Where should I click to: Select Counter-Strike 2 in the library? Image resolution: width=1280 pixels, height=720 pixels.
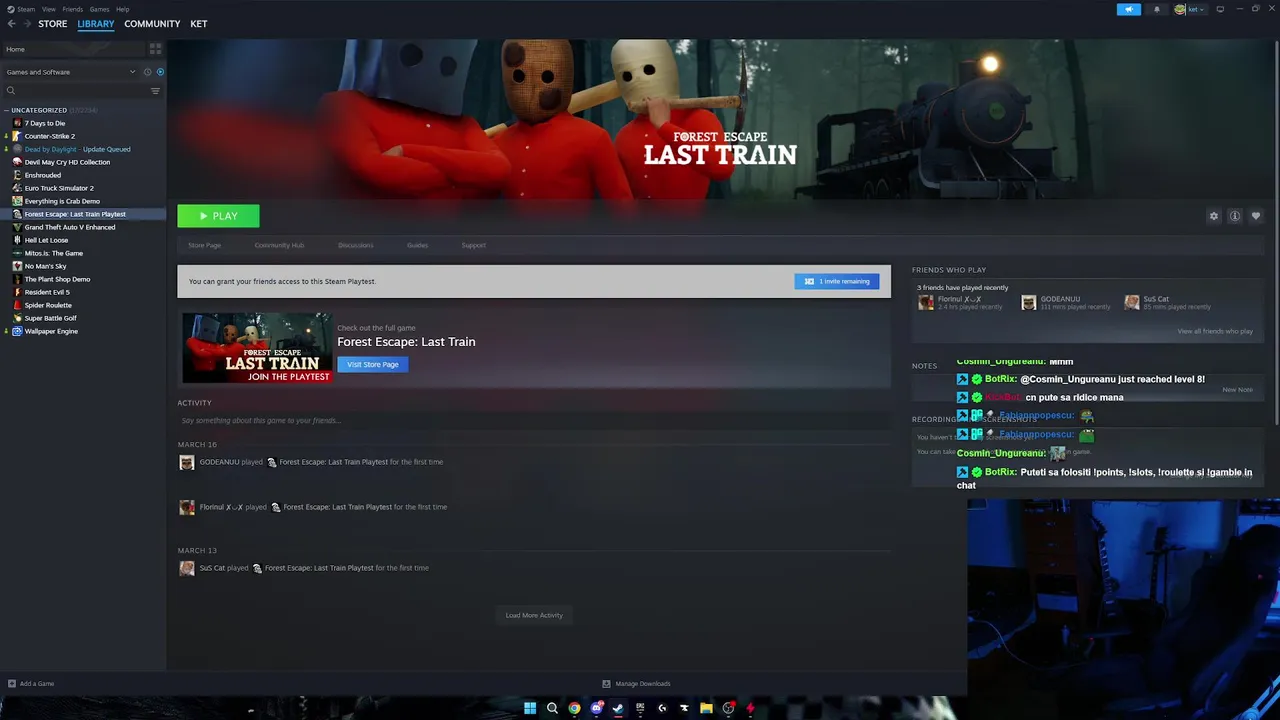(49, 136)
